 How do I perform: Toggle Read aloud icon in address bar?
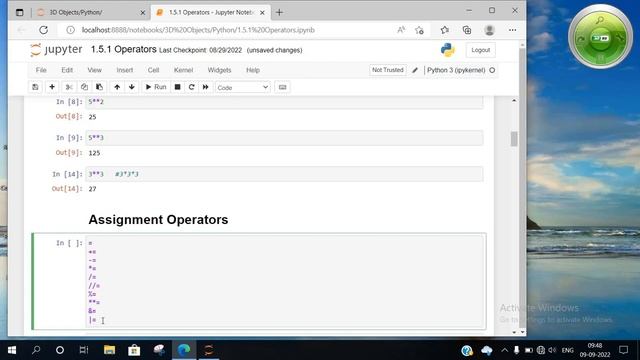[401, 30]
